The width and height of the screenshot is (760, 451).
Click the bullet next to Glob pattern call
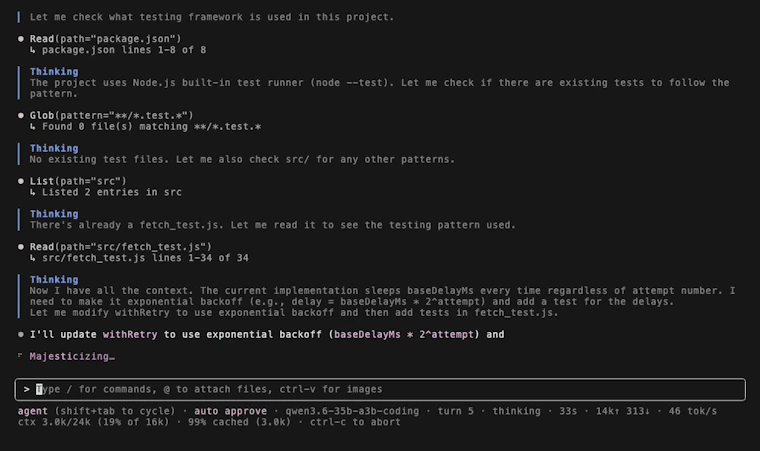[x=21, y=115]
